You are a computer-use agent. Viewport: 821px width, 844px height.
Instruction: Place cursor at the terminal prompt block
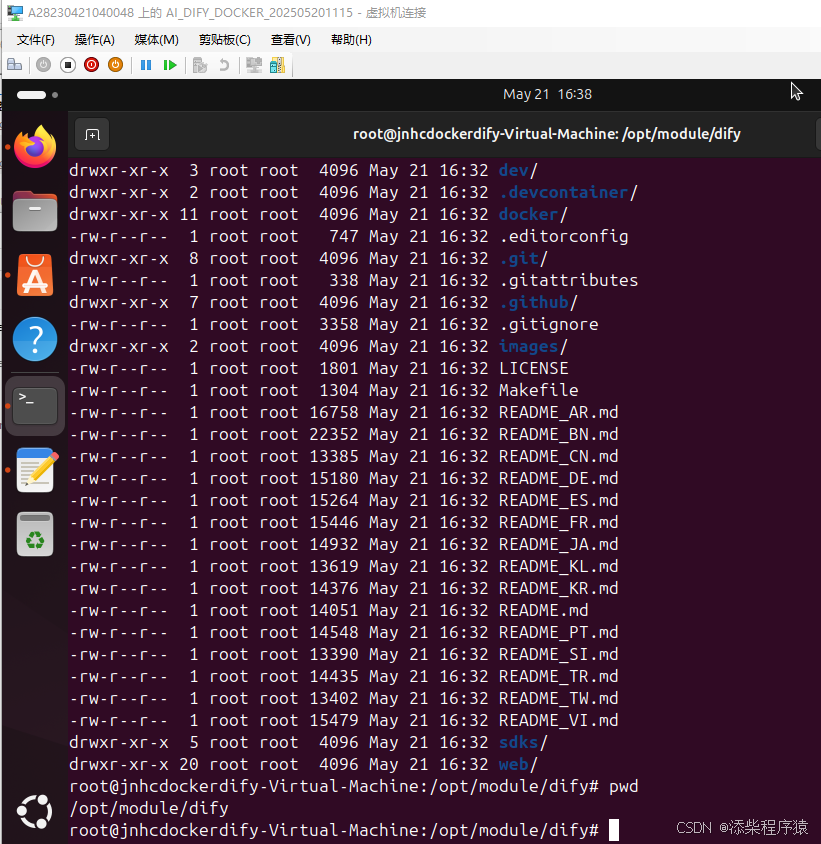point(614,830)
